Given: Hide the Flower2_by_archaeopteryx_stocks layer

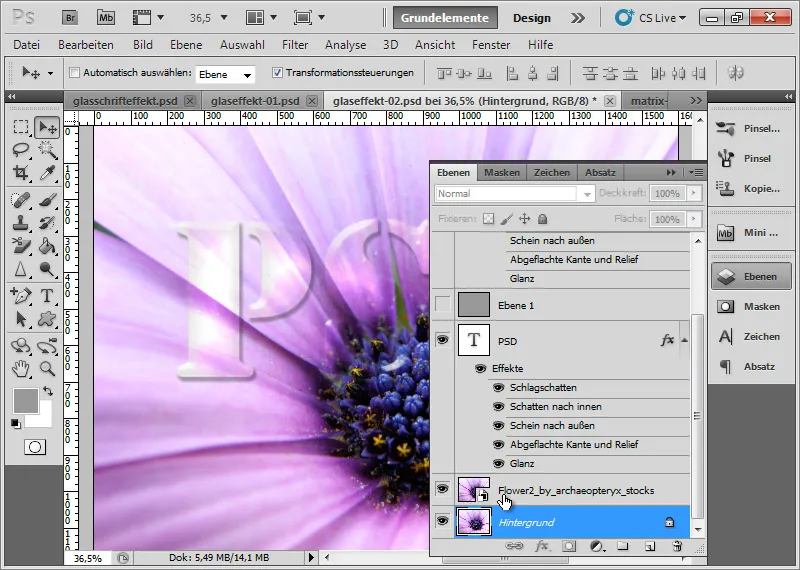Looking at the screenshot, I should (x=442, y=489).
